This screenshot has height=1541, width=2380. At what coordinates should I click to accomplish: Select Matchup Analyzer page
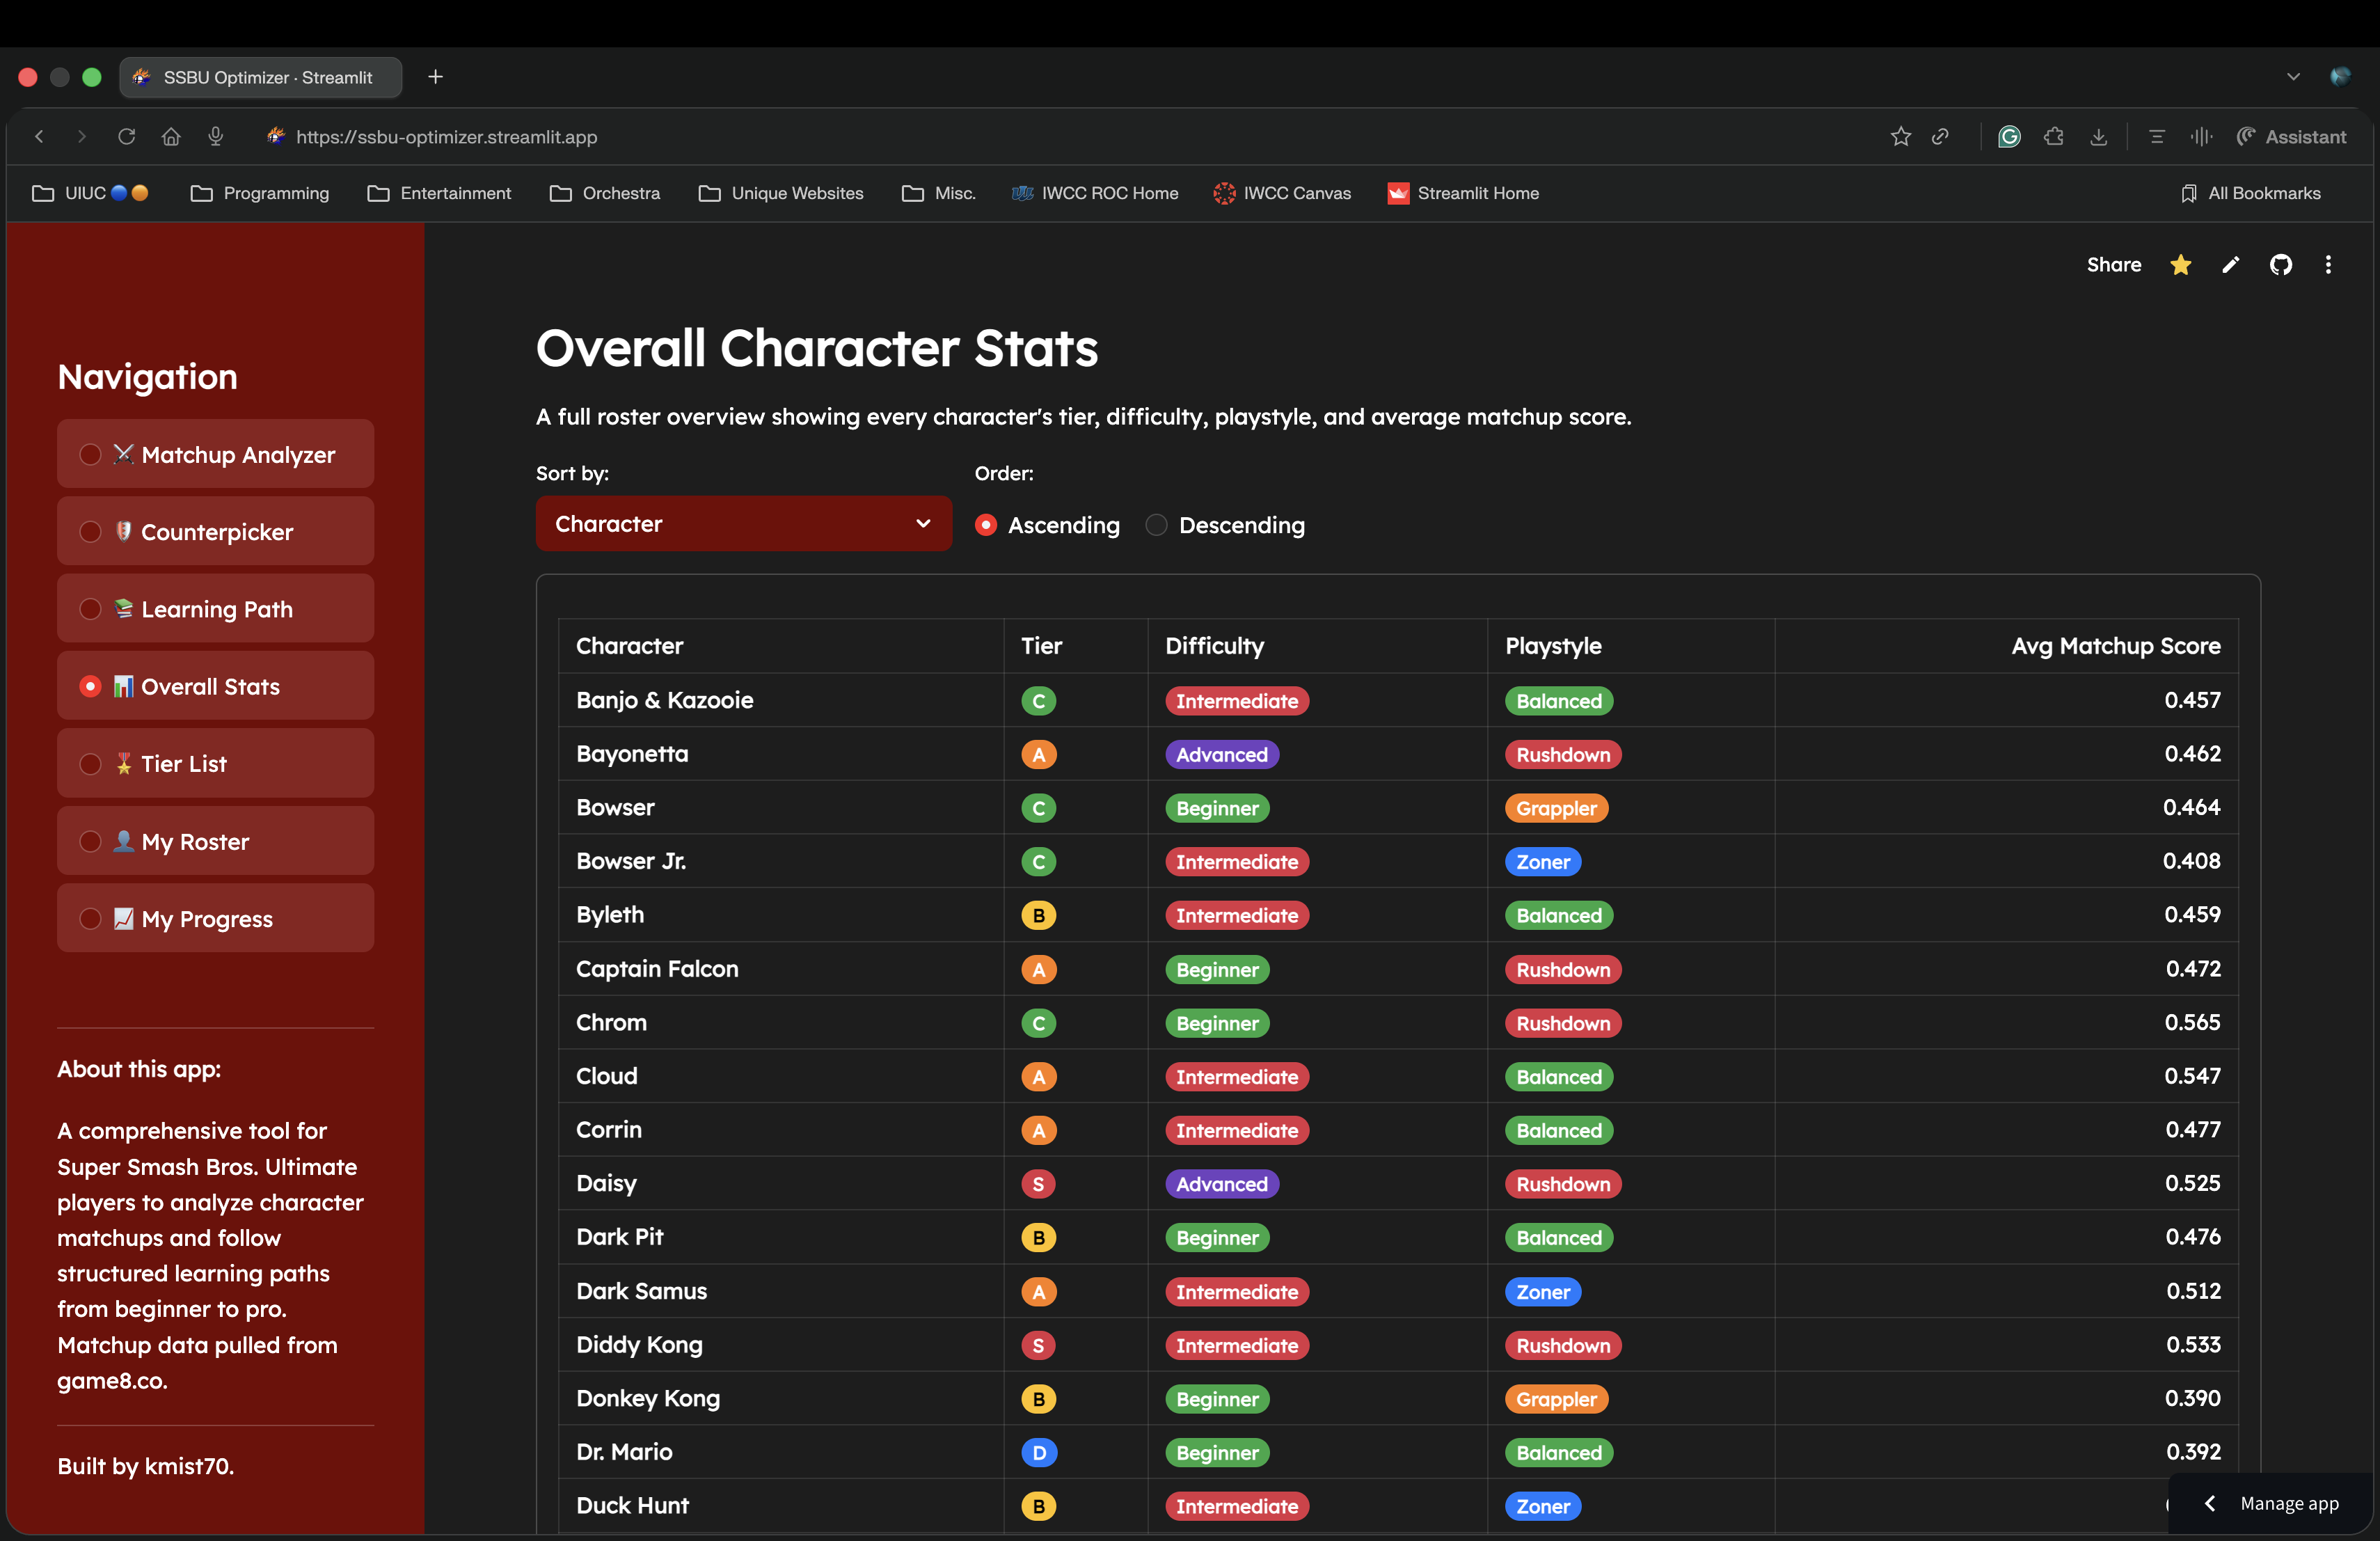(x=215, y=454)
